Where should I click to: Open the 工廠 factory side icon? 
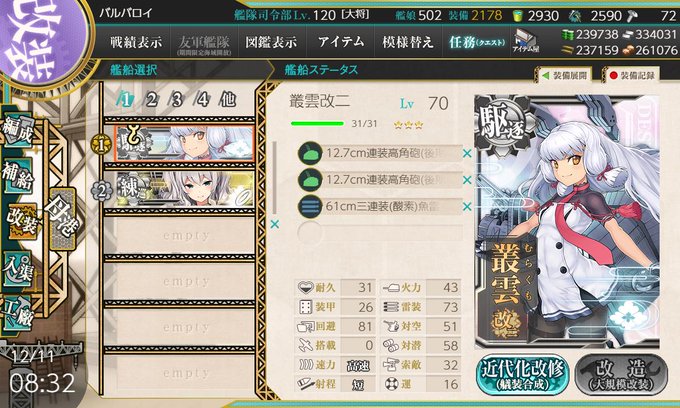[x=18, y=314]
